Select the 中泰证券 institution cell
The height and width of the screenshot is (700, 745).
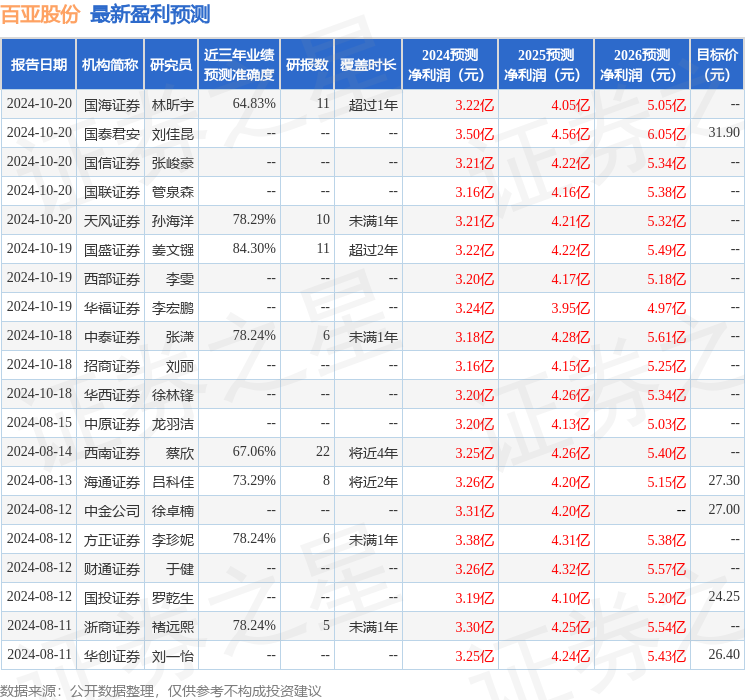[112, 337]
